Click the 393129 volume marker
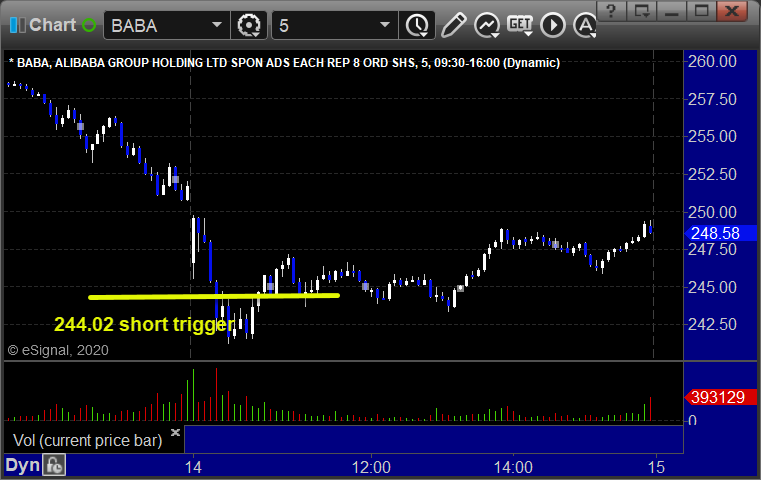The width and height of the screenshot is (761, 480). (x=720, y=397)
